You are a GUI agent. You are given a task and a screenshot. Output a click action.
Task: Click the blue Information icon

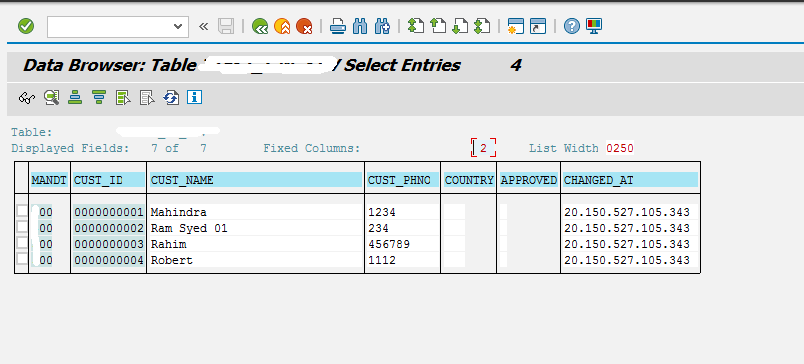(x=195, y=97)
